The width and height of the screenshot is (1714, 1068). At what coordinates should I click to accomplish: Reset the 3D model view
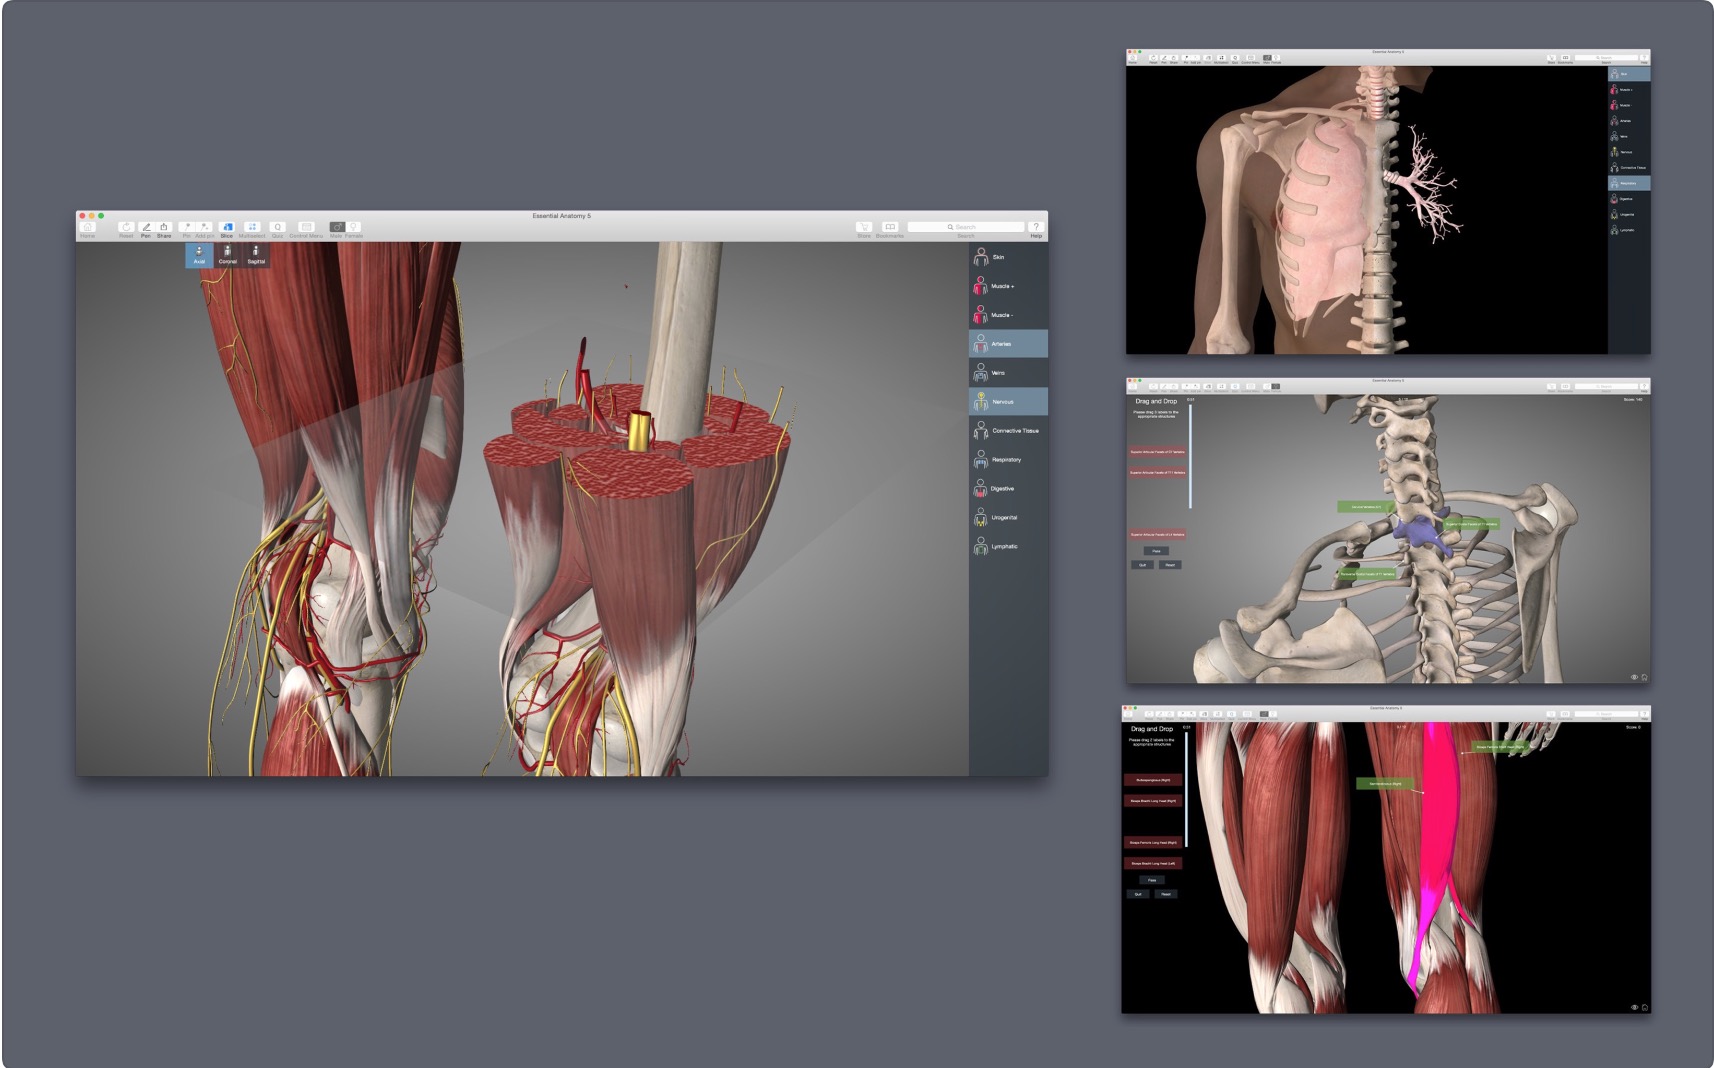[126, 228]
